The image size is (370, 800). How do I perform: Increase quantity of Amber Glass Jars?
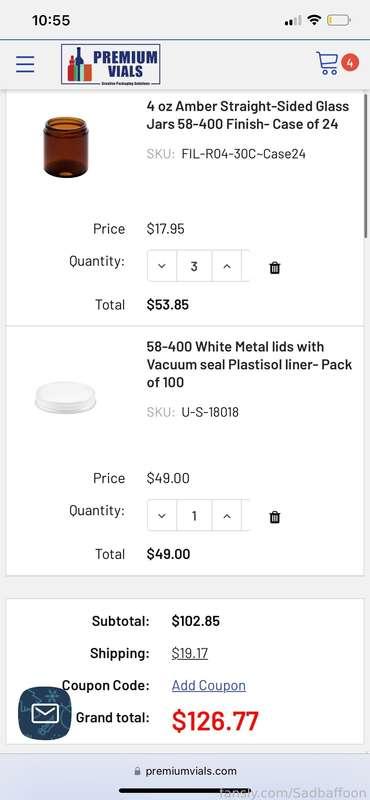click(x=227, y=266)
